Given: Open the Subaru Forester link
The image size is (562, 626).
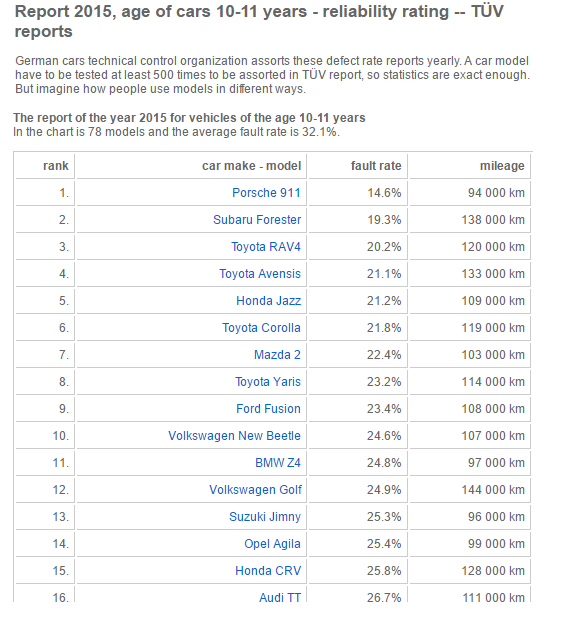Looking at the screenshot, I should pyautogui.click(x=257, y=220).
